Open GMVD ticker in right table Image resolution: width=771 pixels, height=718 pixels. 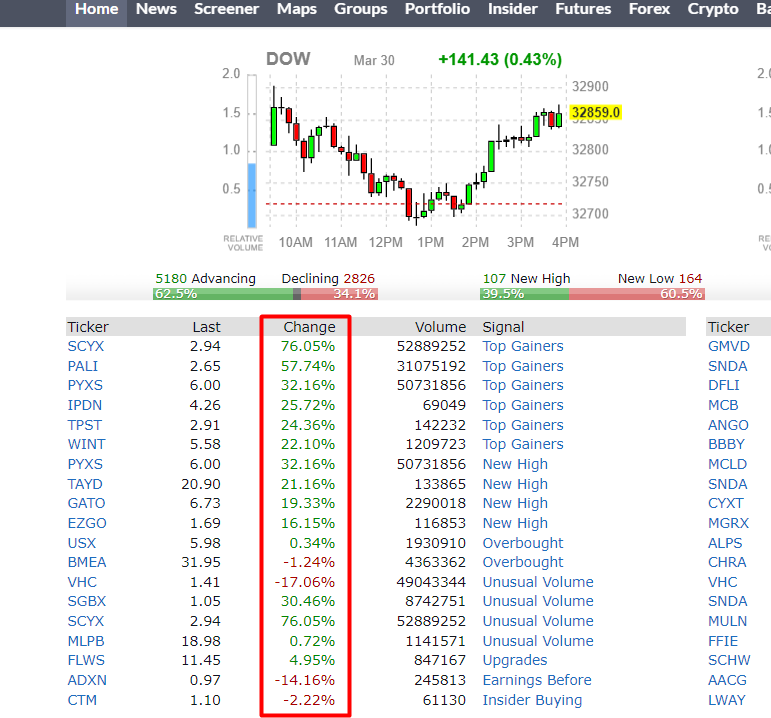(x=728, y=346)
